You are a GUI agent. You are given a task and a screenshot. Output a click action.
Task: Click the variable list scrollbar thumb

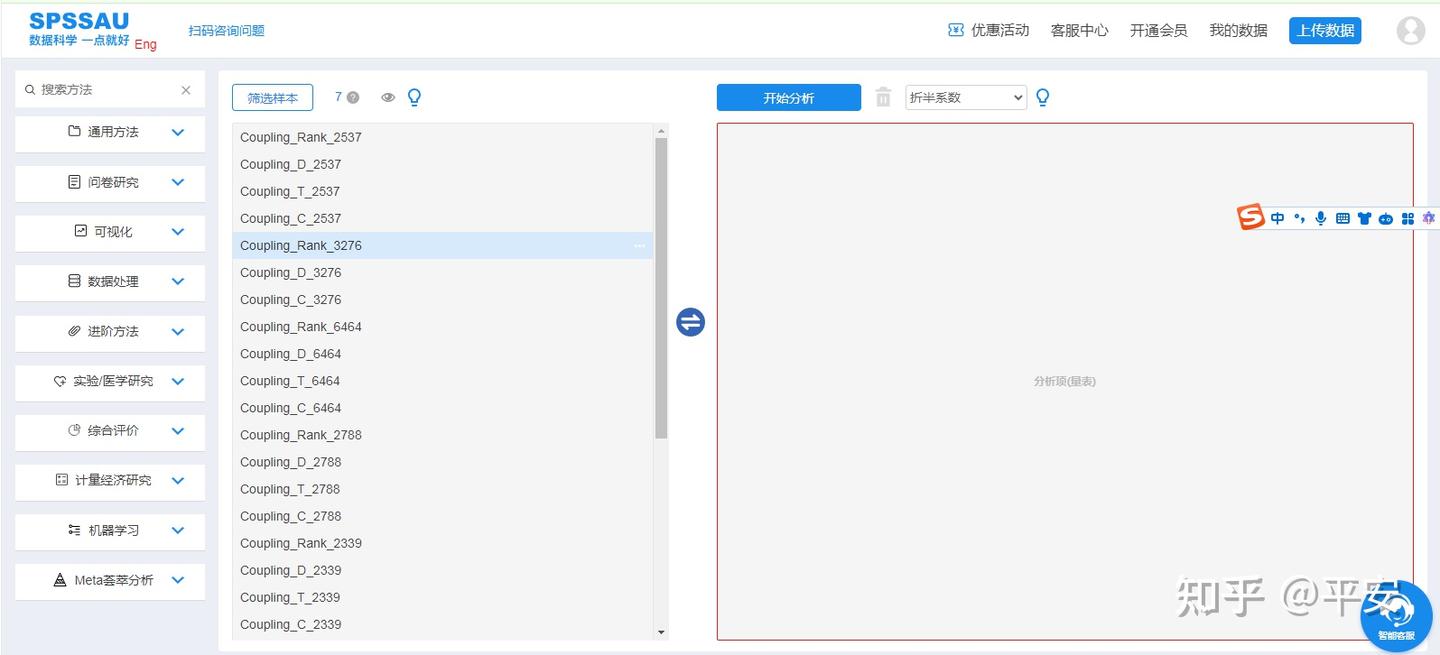pos(661,288)
